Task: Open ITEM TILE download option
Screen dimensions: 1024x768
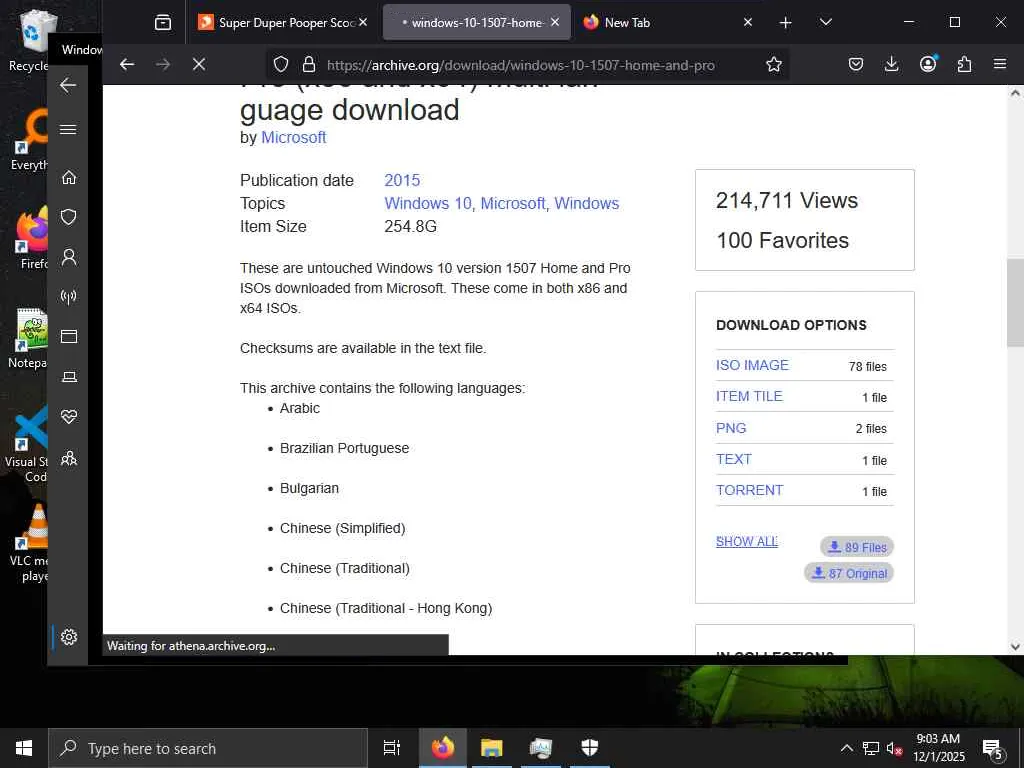Action: coord(749,396)
